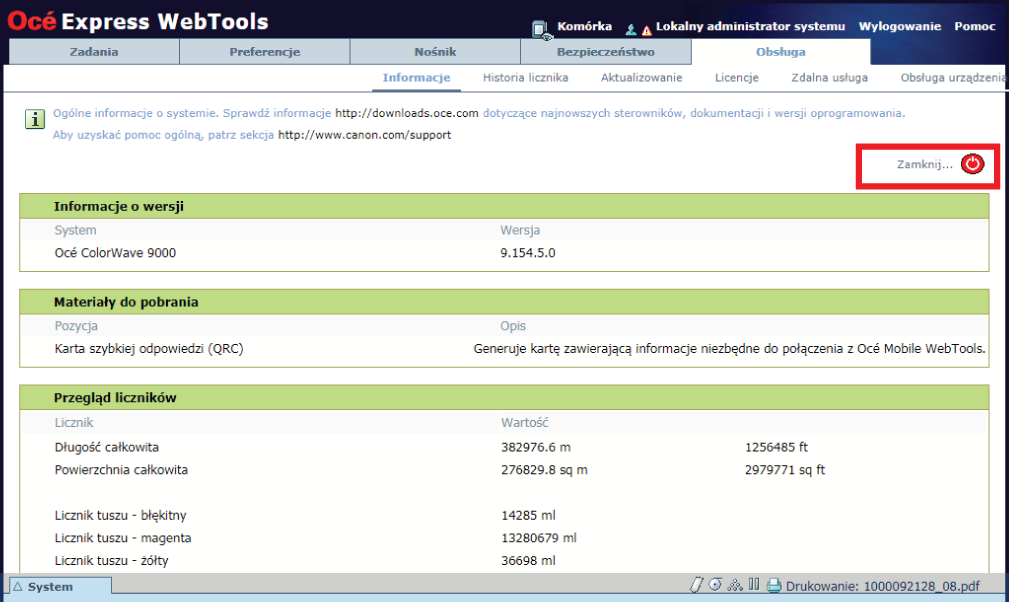1009x602 pixels.
Task: Click the user icon beside Lokalny administrator systemu
Action: coord(631,29)
